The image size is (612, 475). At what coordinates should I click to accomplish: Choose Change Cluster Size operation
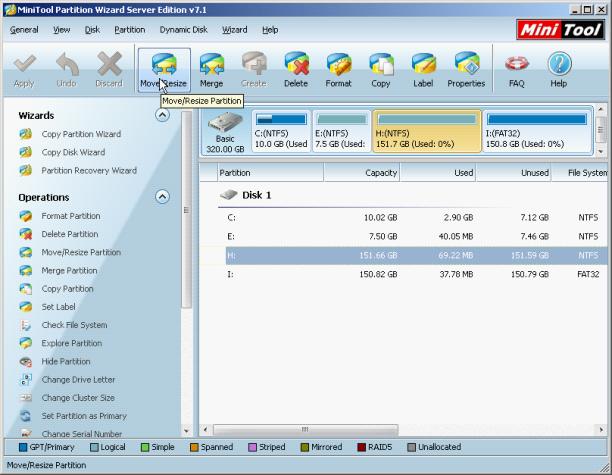78,398
